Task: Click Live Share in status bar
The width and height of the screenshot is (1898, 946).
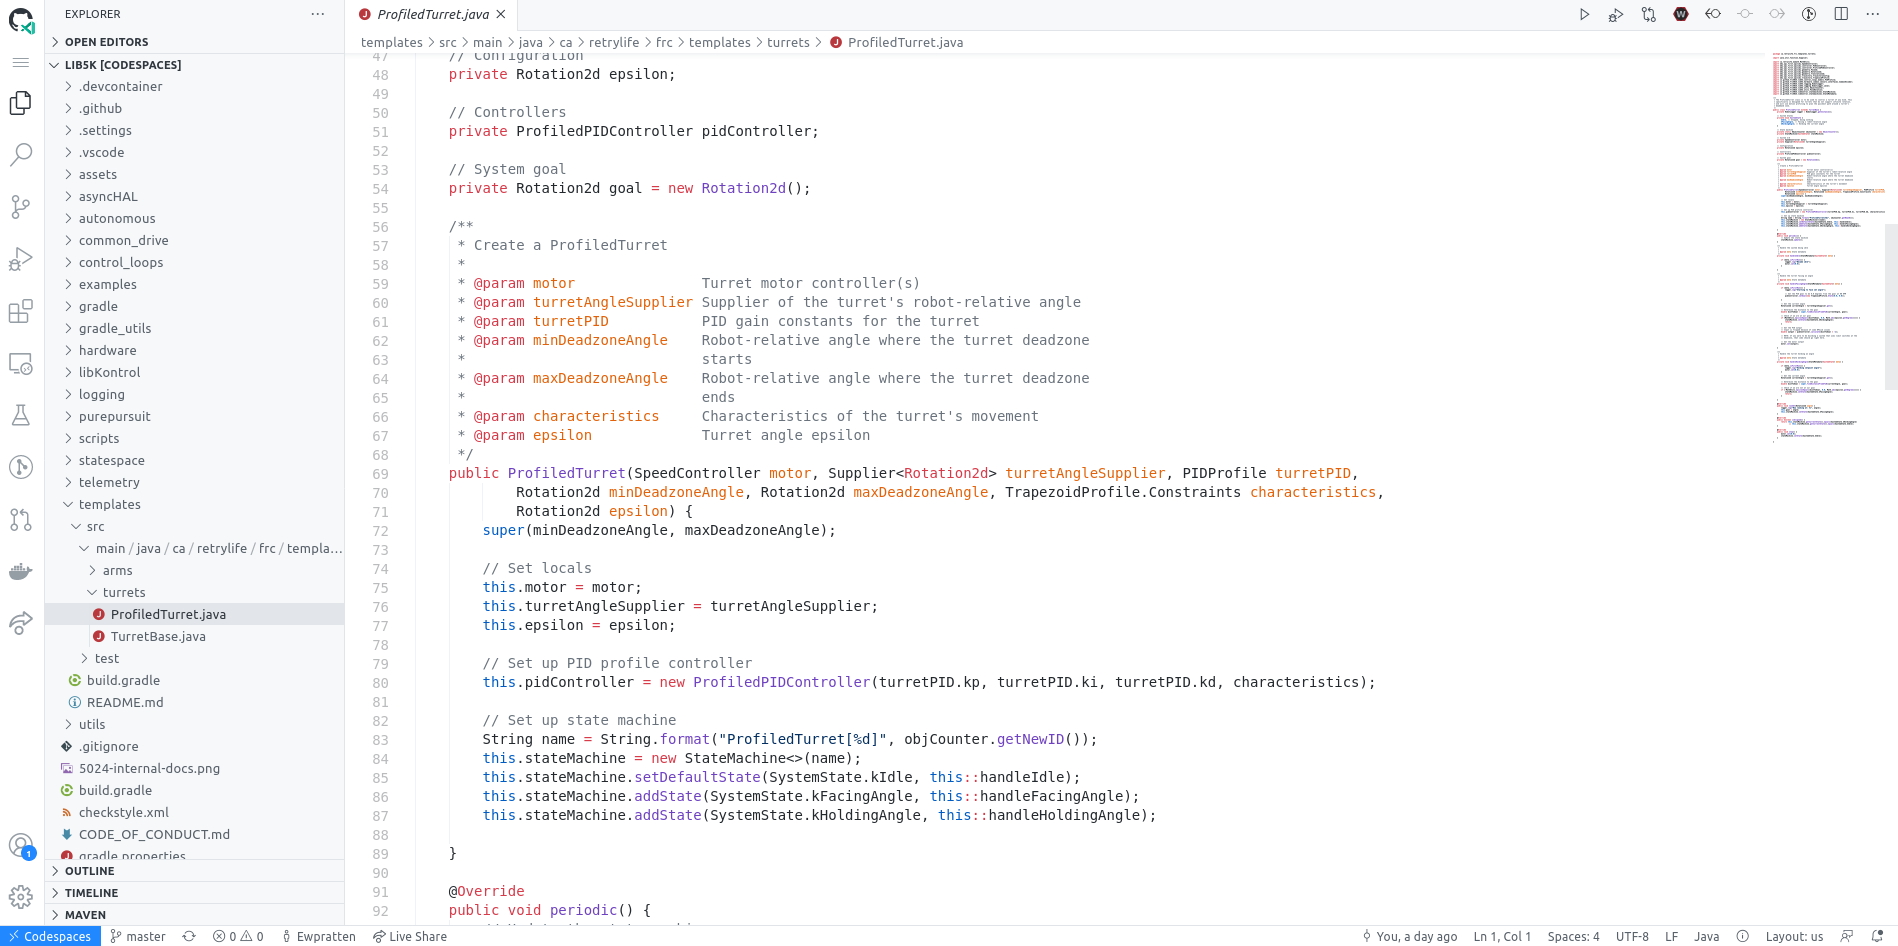Action: 410,936
